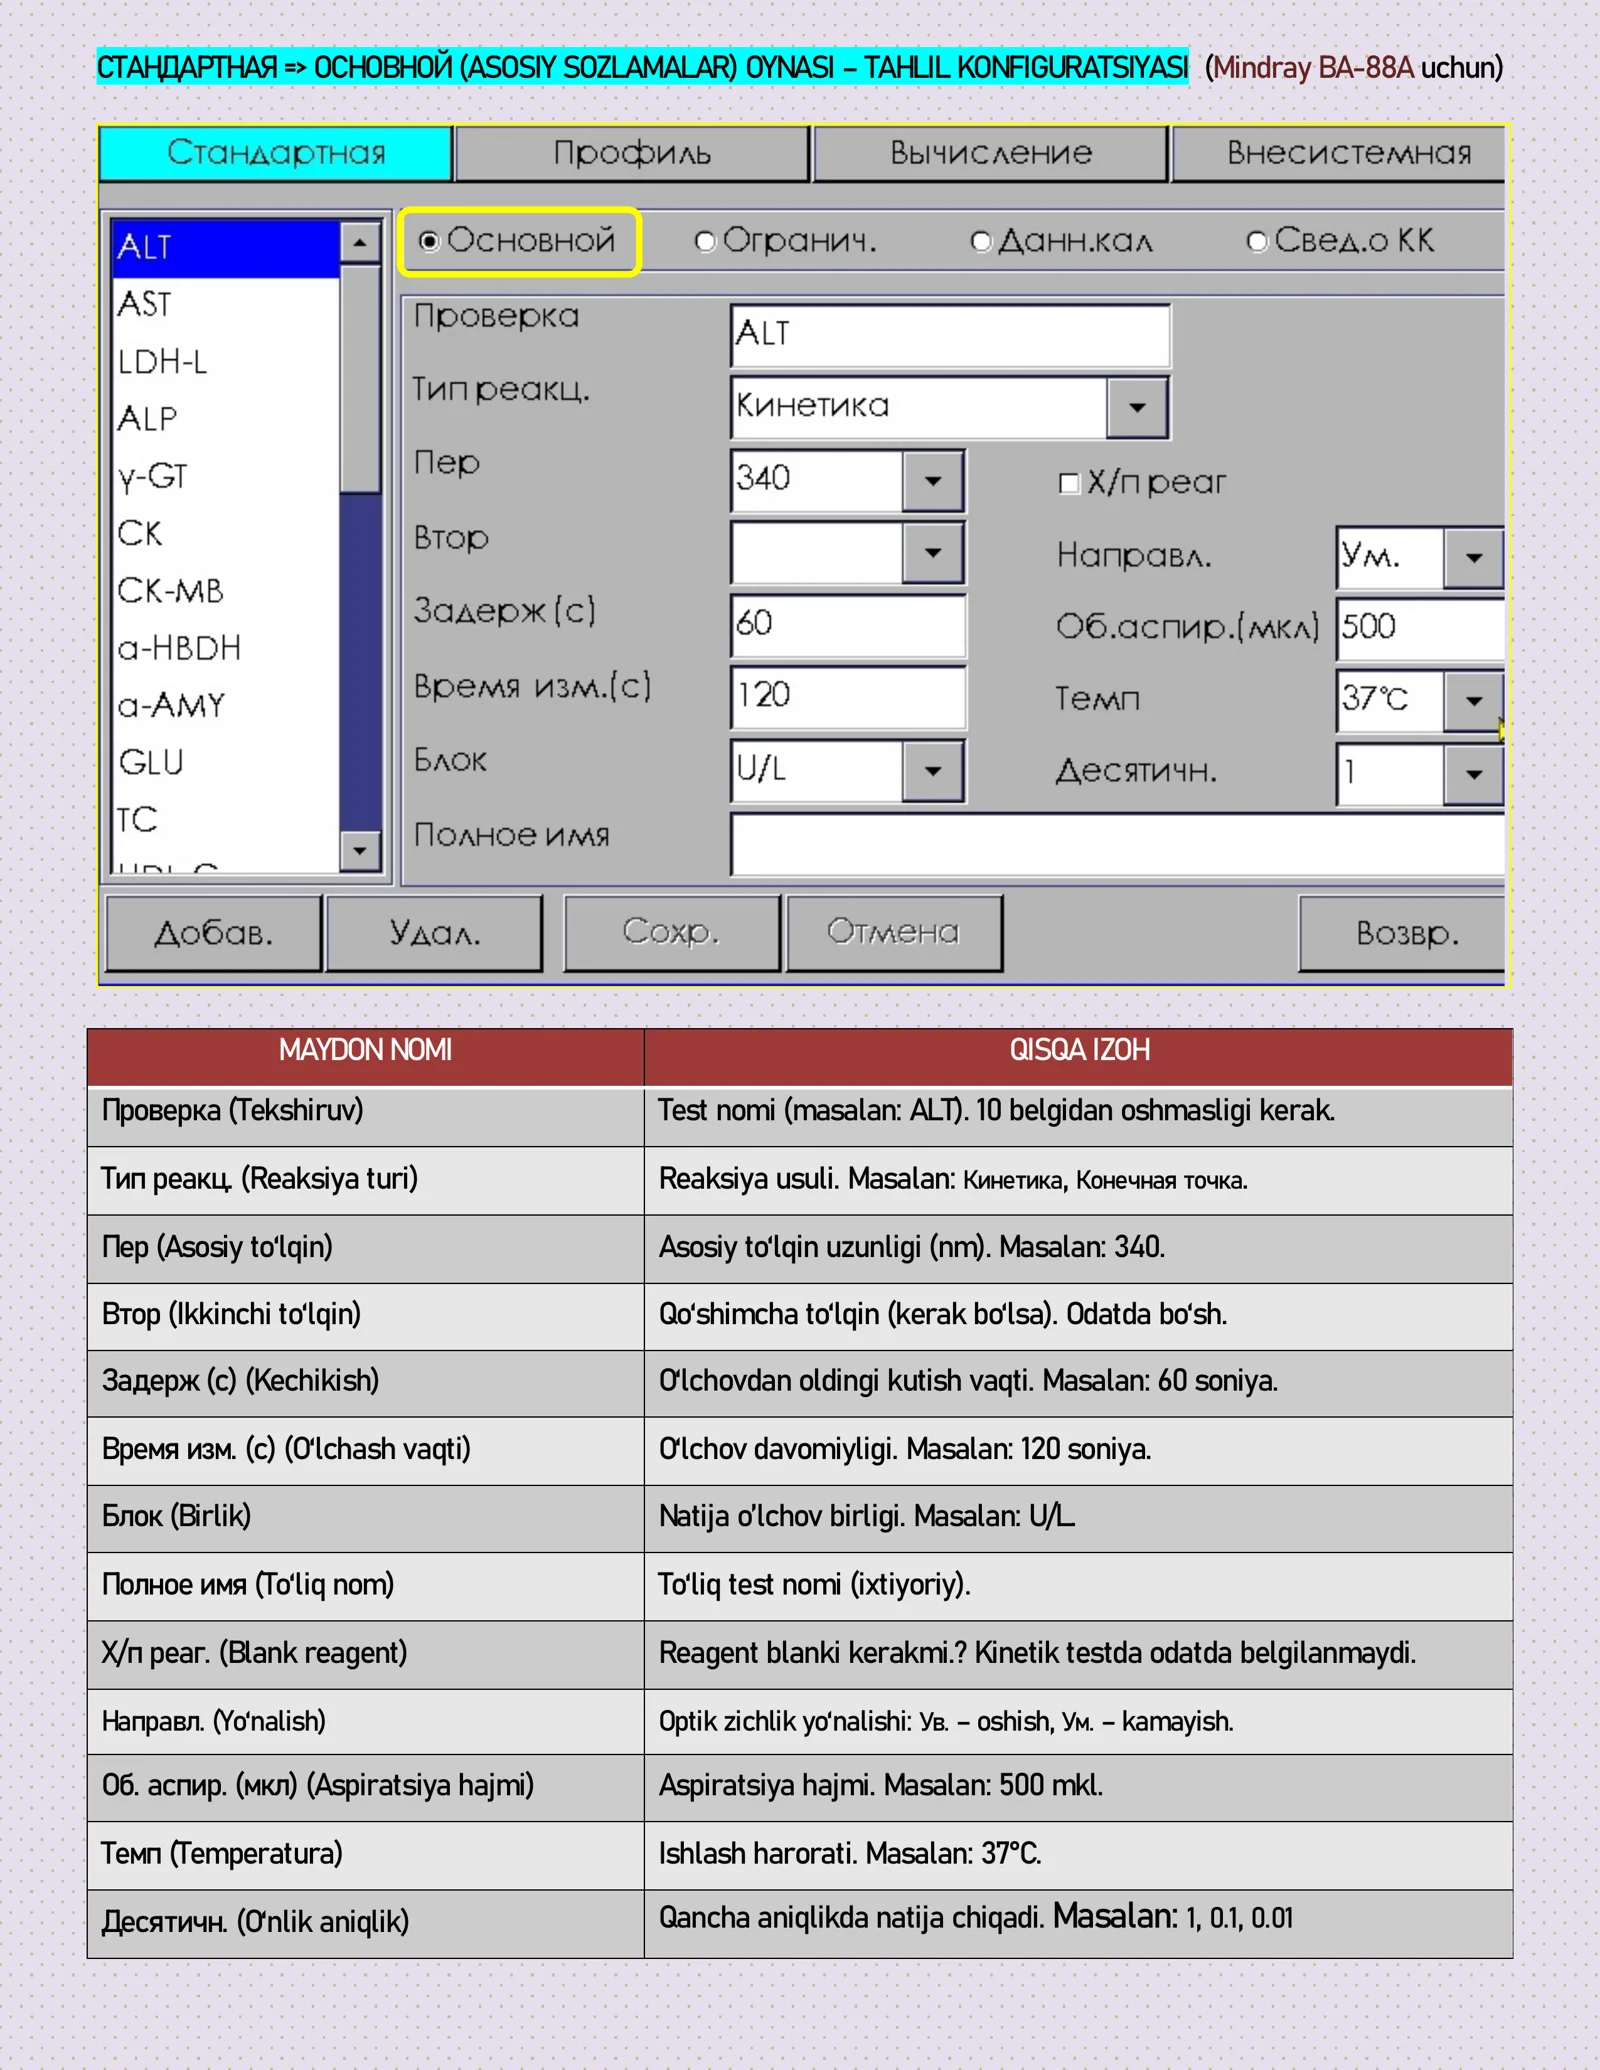Select the Огранич. radio option
Screen dimensions: 1600x2070
pyautogui.click(x=705, y=242)
